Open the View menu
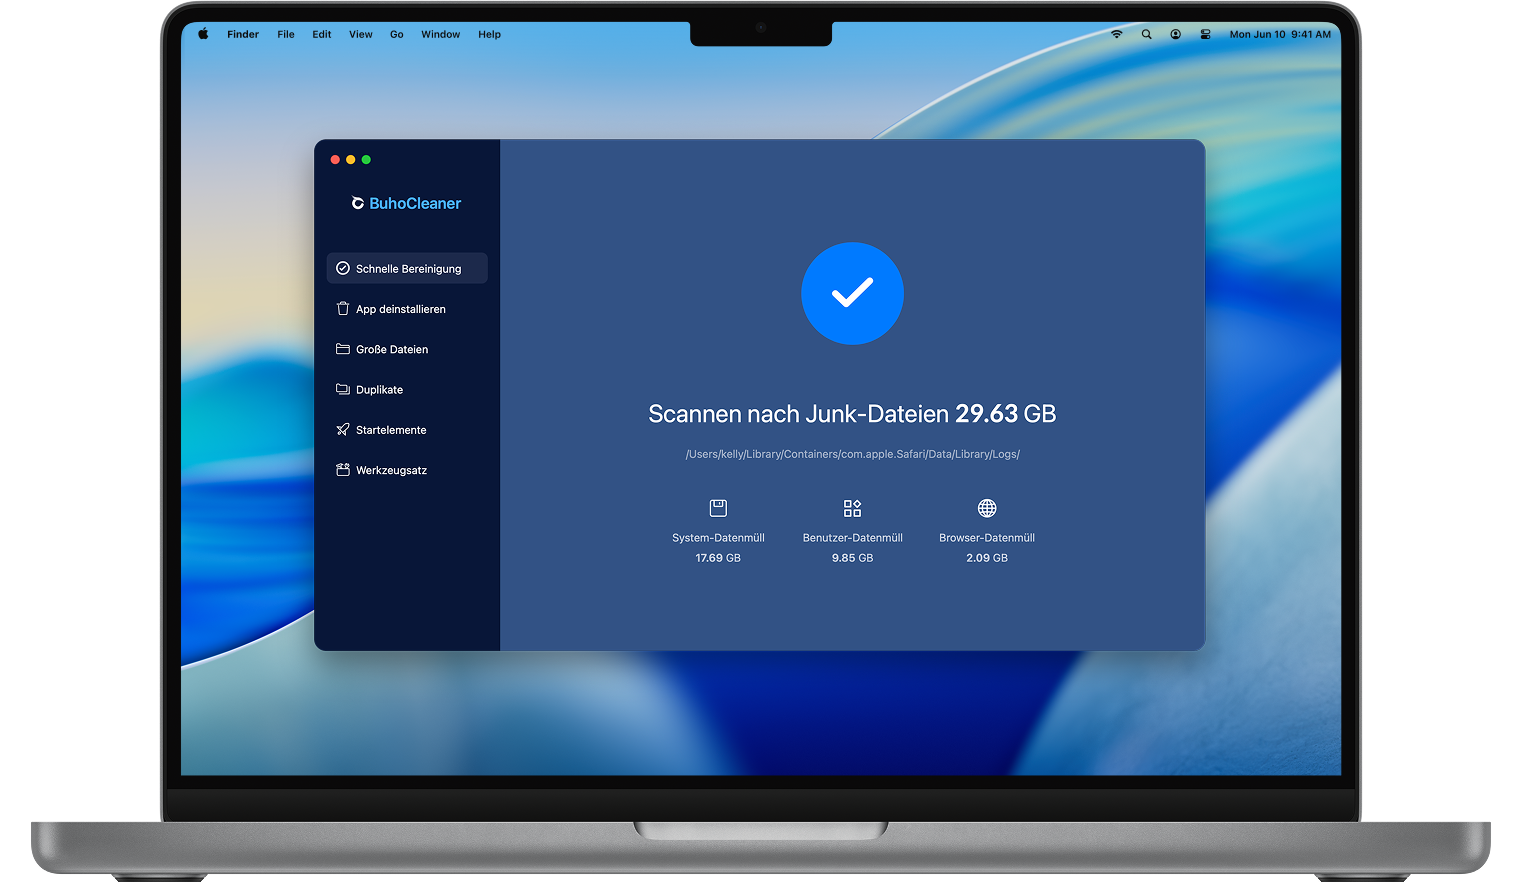Screen dimensions: 1520x882 tap(360, 34)
